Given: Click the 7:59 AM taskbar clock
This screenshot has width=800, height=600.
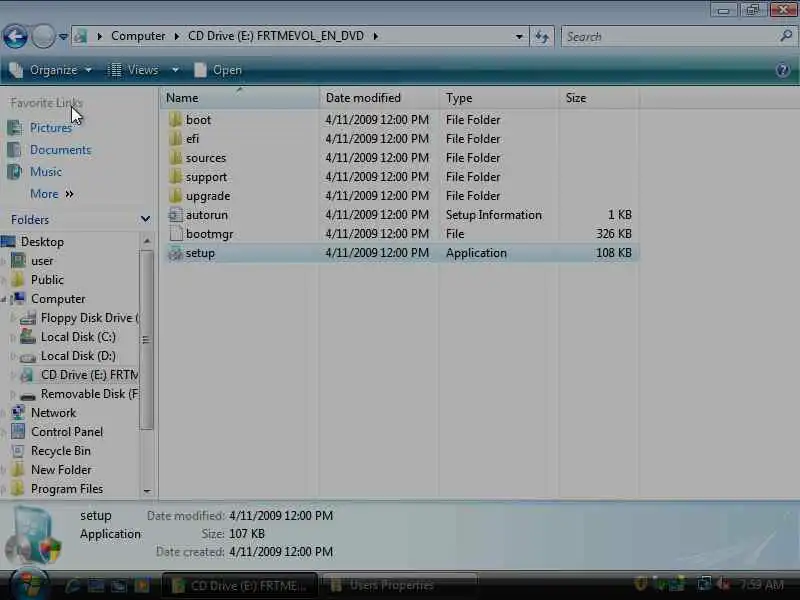Looking at the screenshot, I should click(x=761, y=585).
